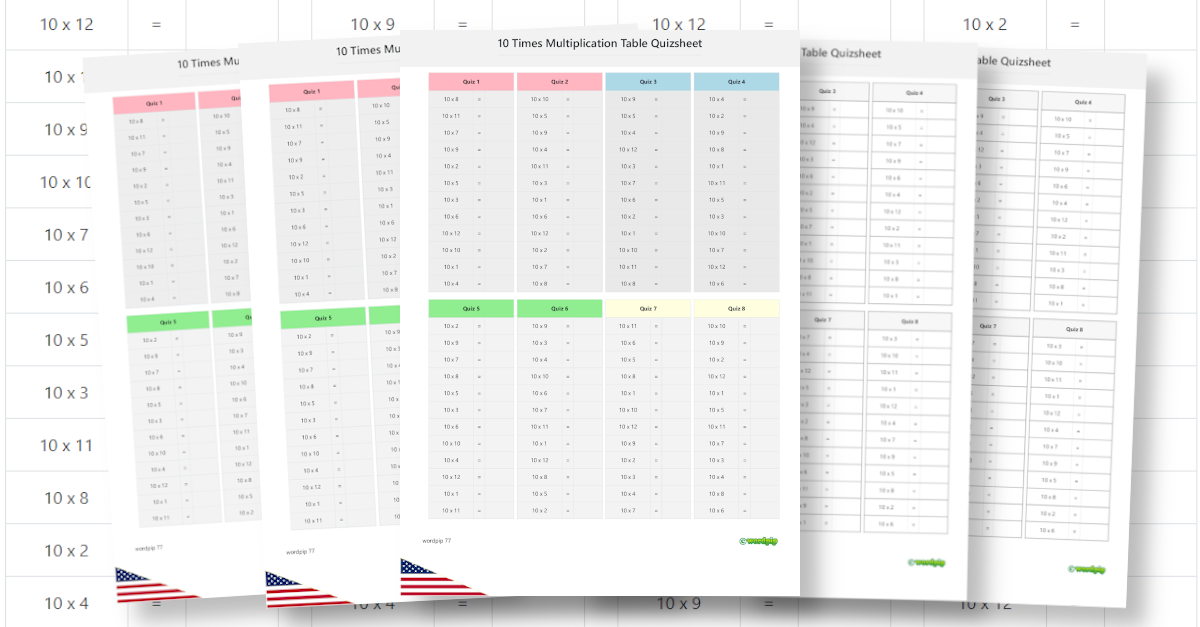Click the Quiz 8 header on the rightmost worksheet
Viewport: 1200px width, 627px height.
[1074, 329]
